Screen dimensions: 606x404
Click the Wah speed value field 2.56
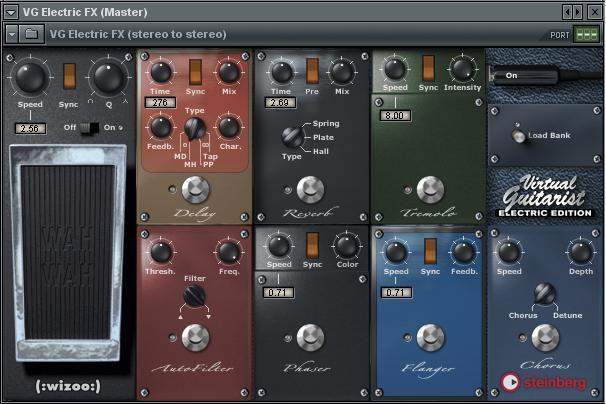[30, 129]
